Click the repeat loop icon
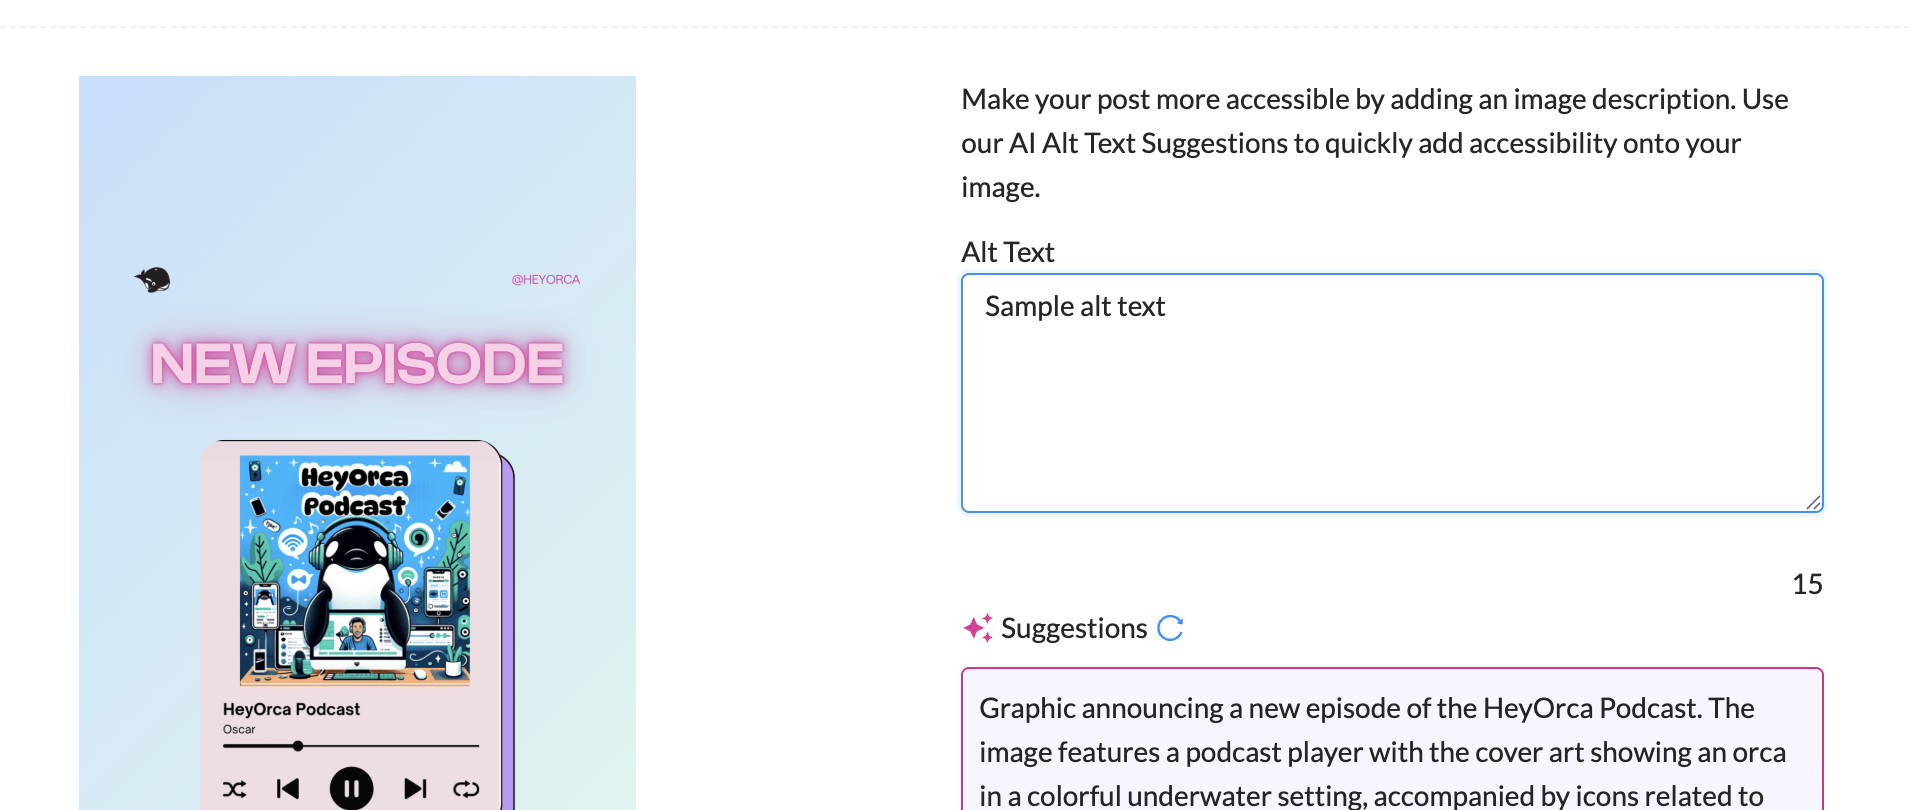Viewport: 1908px width, 810px height. (x=466, y=789)
